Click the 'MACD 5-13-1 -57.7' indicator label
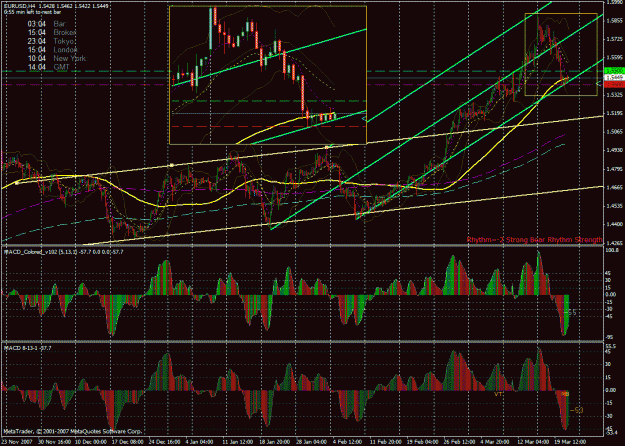Screen dimensions: 625x446 click(x=28, y=348)
